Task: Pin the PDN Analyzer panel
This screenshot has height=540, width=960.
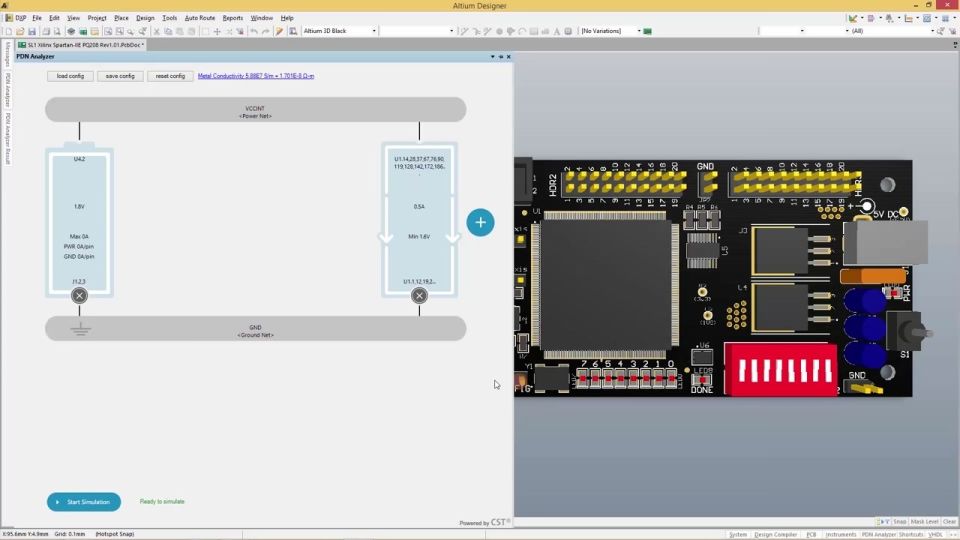Action: pos(501,56)
